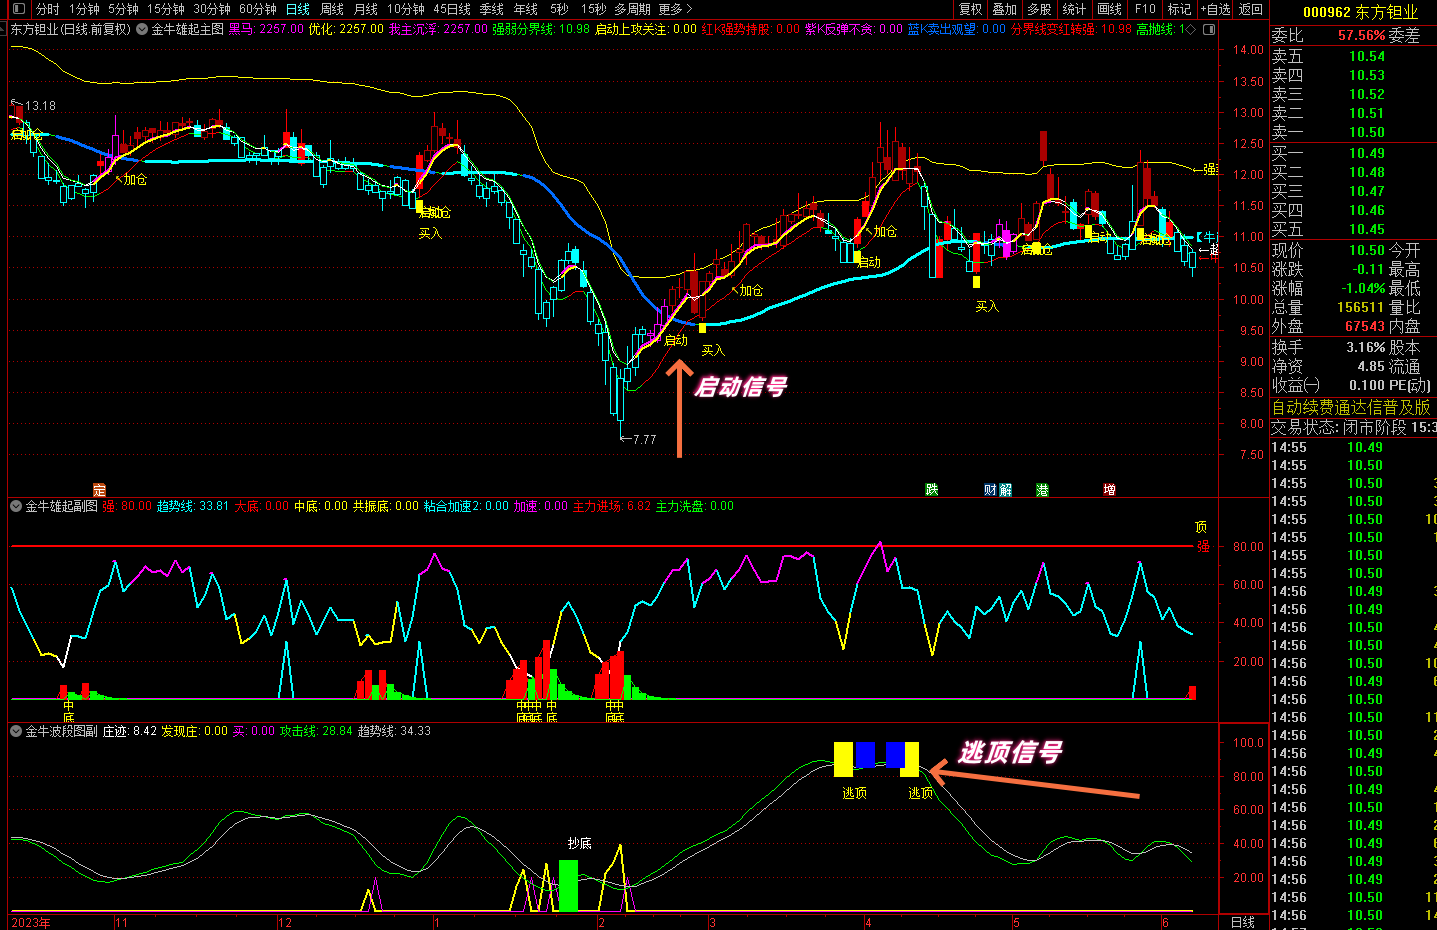The image size is (1437, 930).
Task: Click the orange 定 event marker icon
Action: point(99,490)
